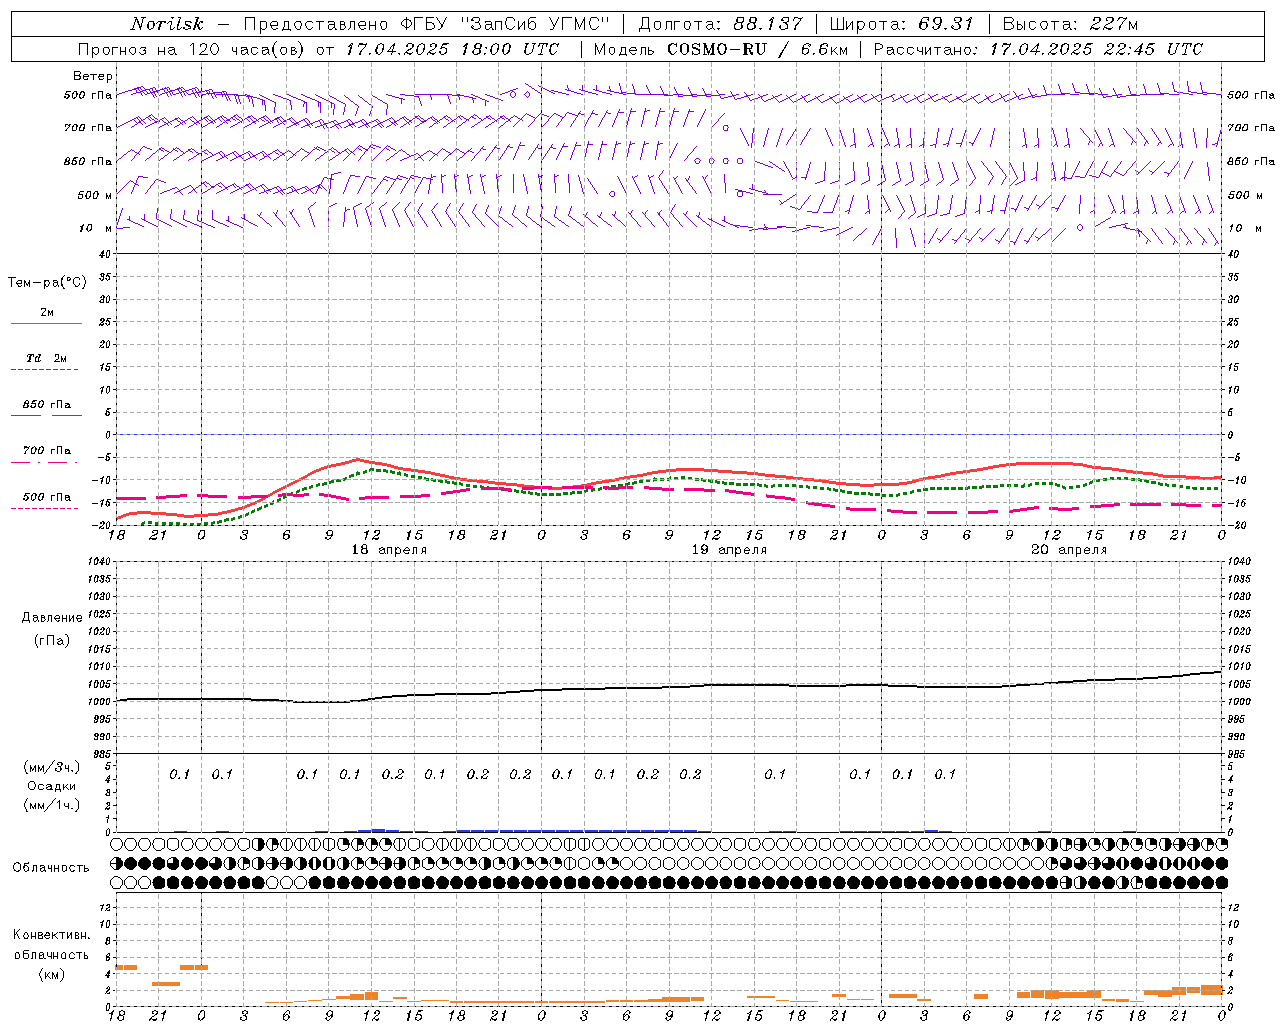The width and height of the screenshot is (1280, 1024).
Task: Click the '700 гПа' temperature legend entry
Action: tap(46, 451)
